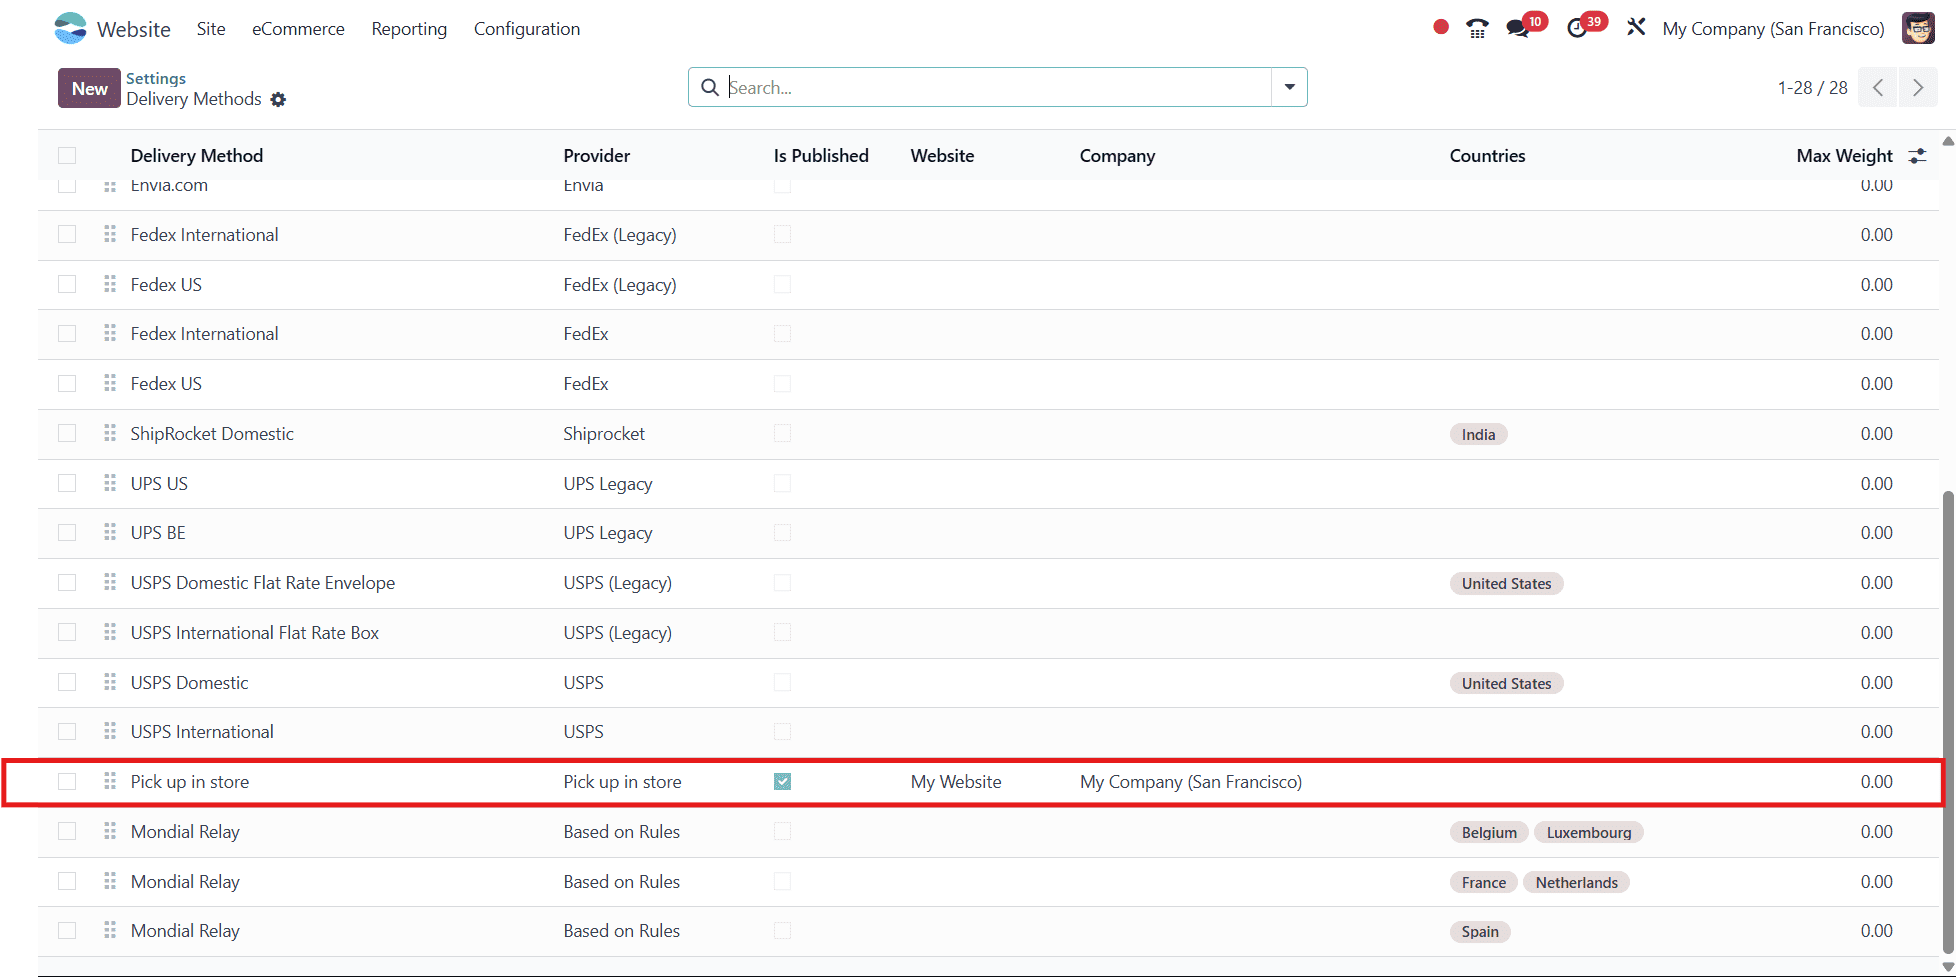The height and width of the screenshot is (977, 1956).
Task: Click drag handle of UPS US row
Action: tap(110, 483)
